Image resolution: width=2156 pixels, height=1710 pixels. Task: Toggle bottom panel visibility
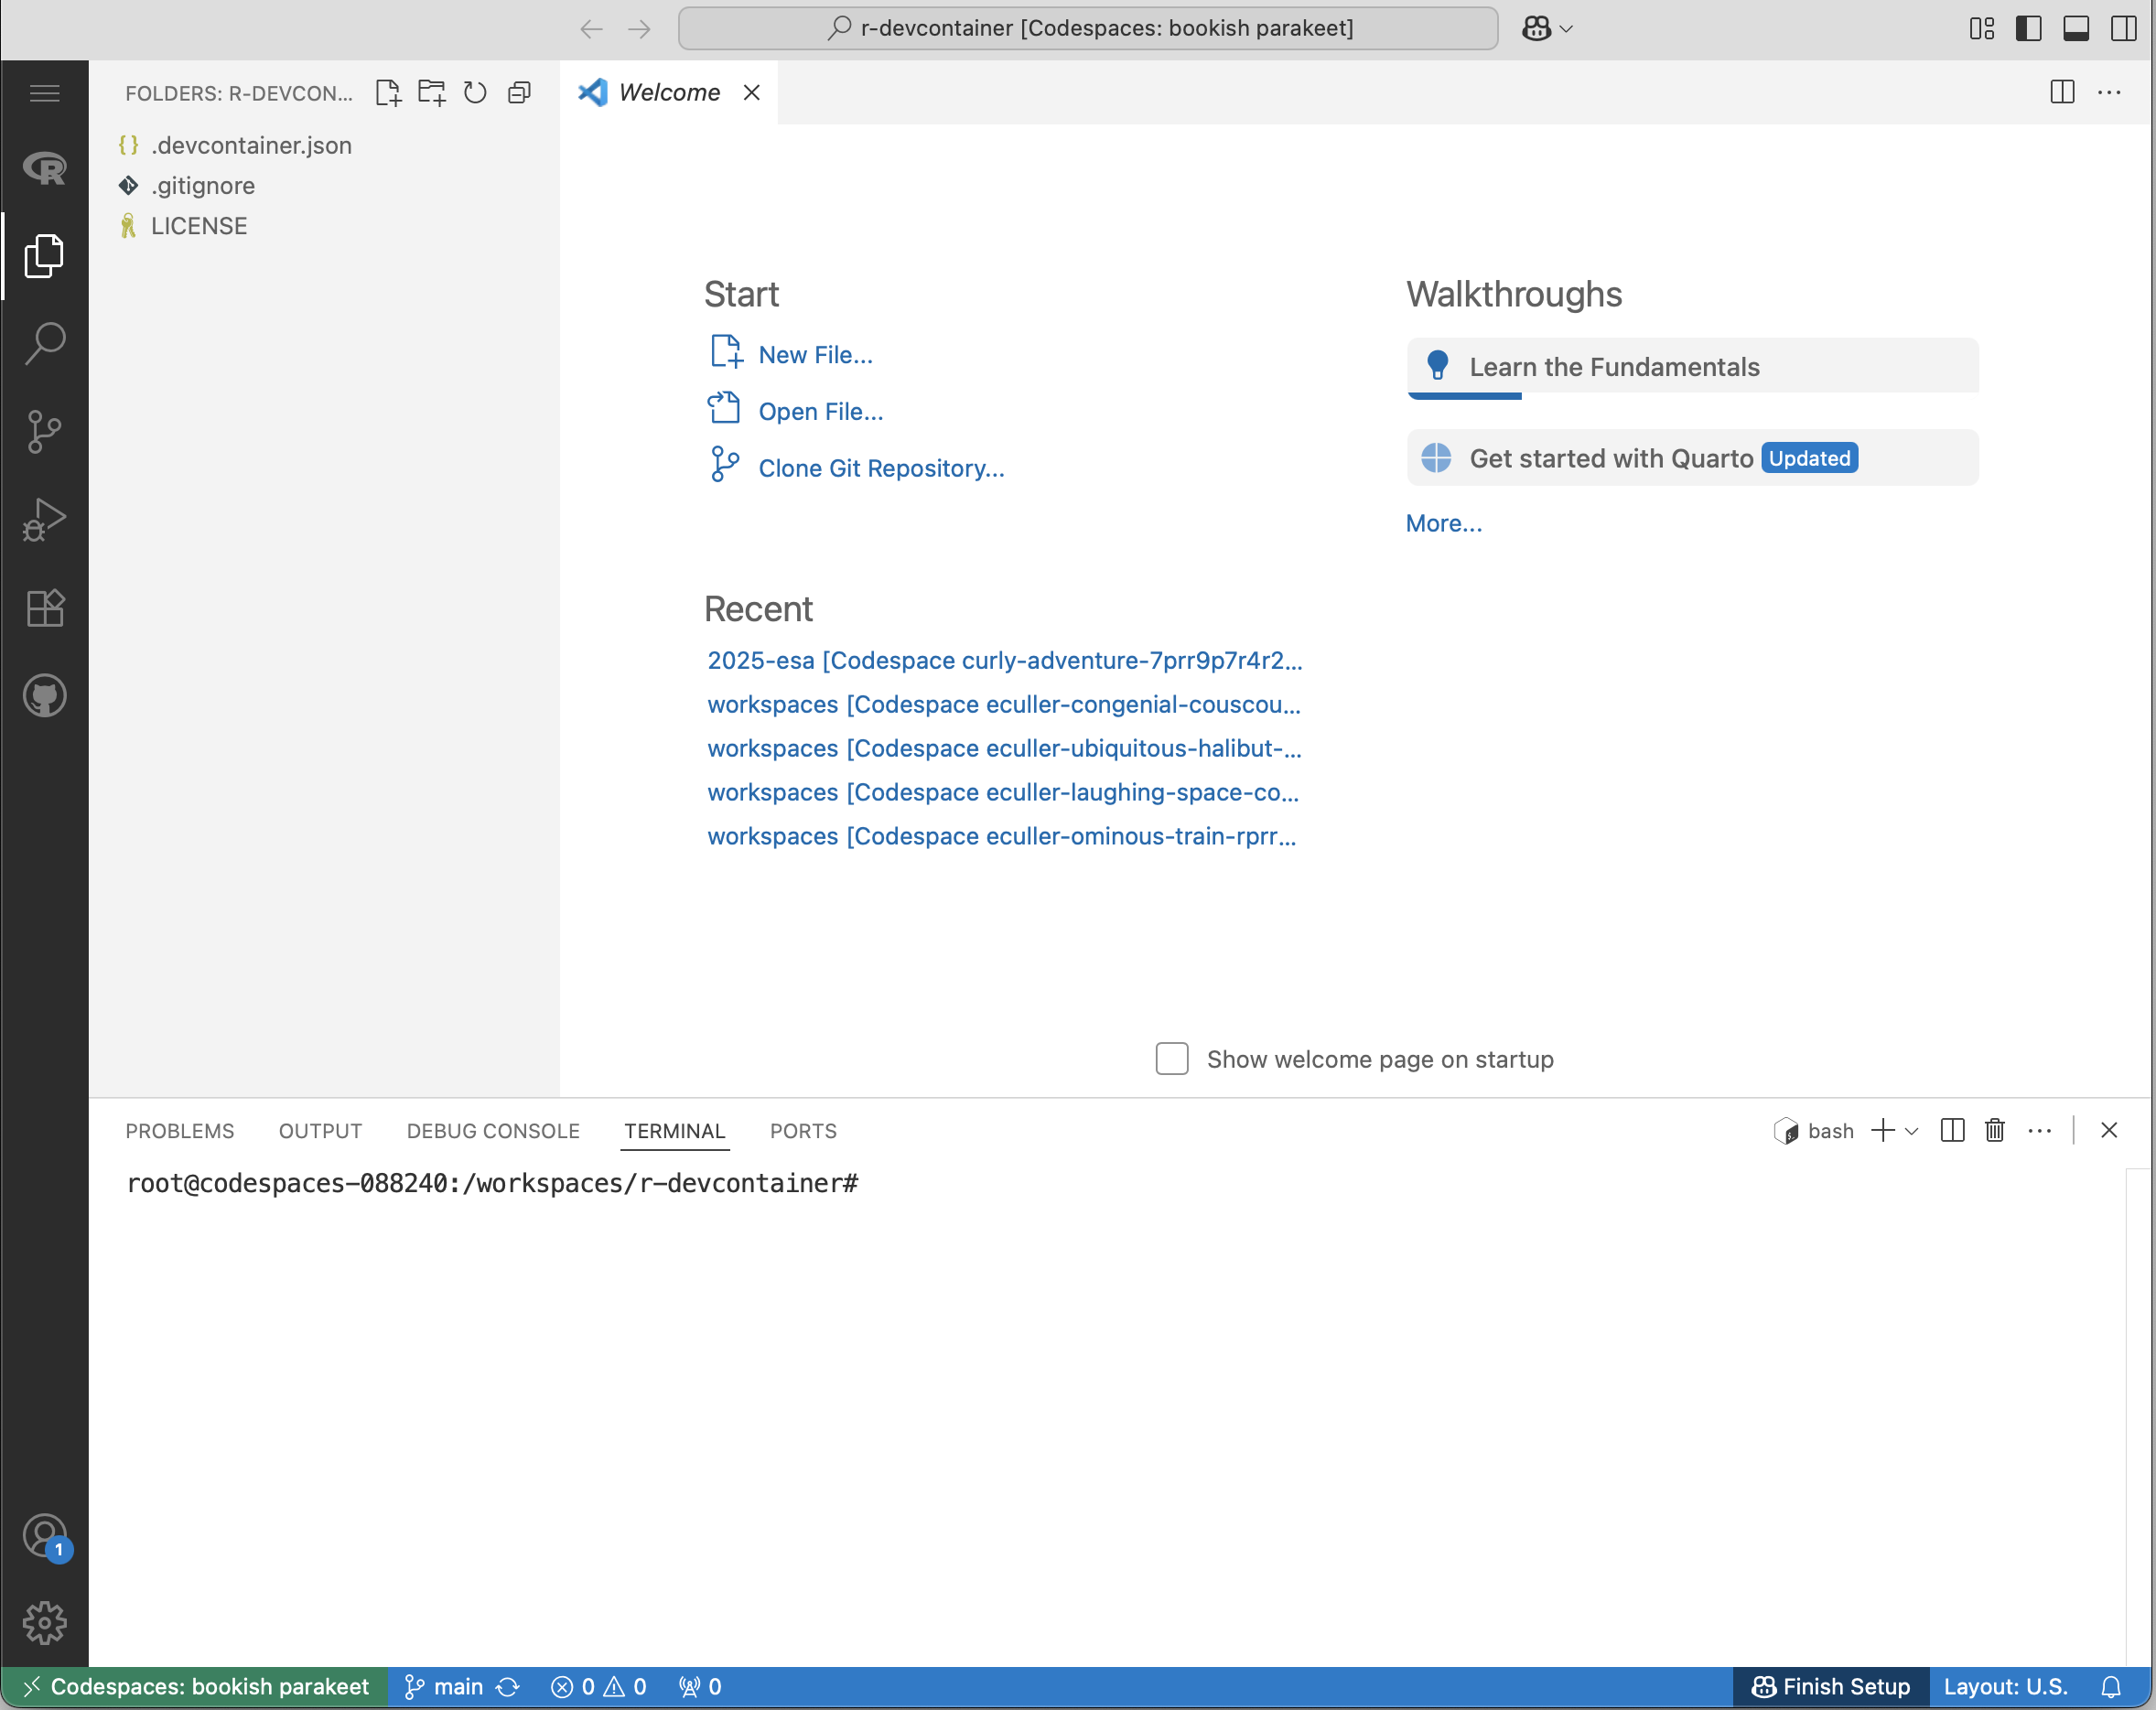click(x=2076, y=28)
